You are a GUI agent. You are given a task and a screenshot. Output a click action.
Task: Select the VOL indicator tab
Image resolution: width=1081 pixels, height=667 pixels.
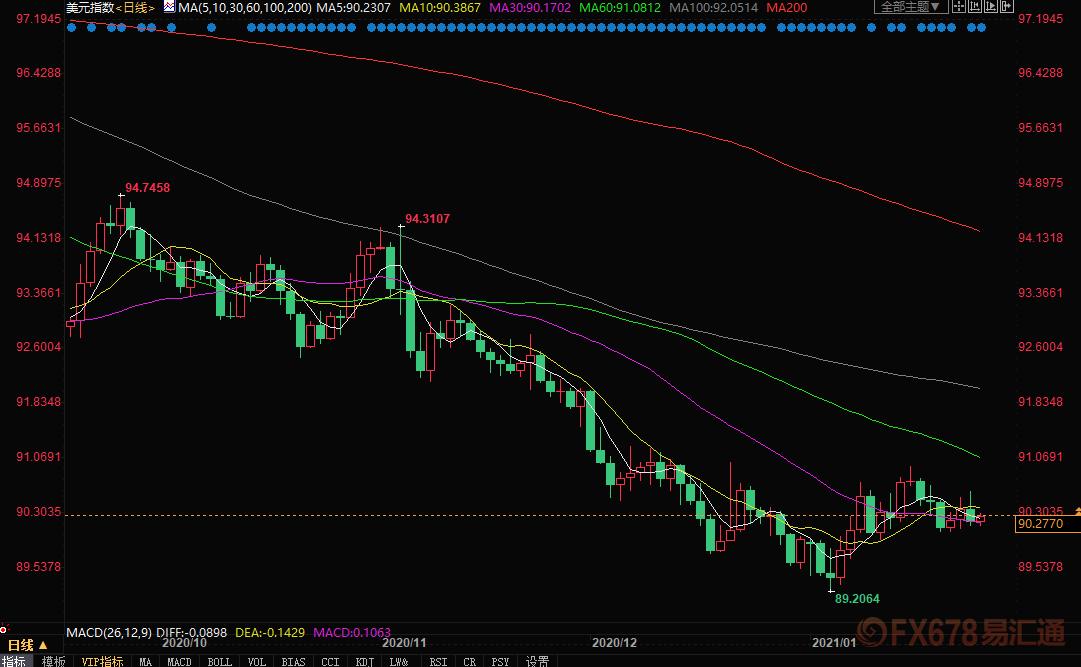point(256,661)
